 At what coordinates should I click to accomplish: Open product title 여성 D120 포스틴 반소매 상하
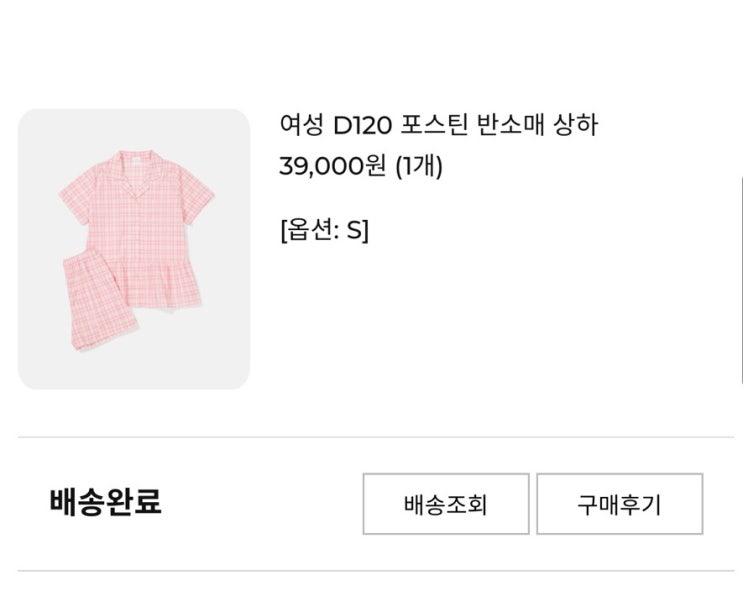point(438,126)
